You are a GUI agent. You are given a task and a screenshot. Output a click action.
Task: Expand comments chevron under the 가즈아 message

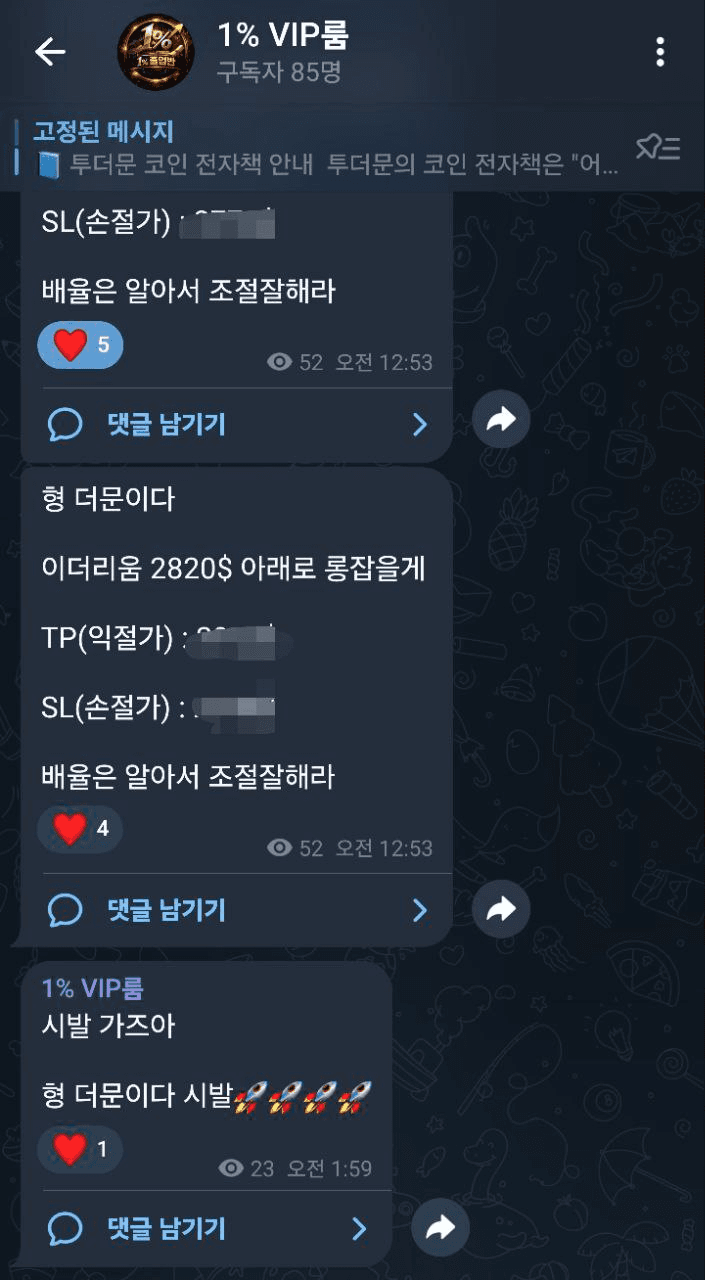(359, 1228)
